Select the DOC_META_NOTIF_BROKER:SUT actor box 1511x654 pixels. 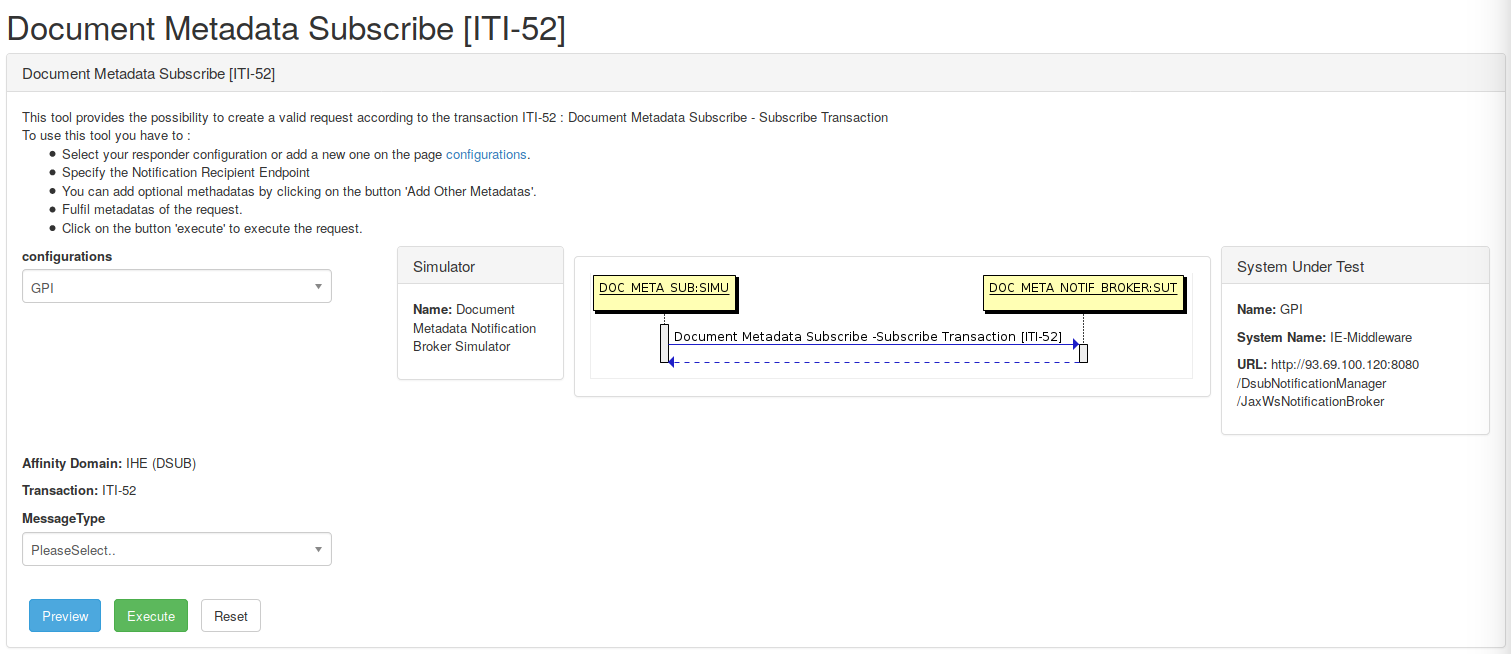point(1083,288)
